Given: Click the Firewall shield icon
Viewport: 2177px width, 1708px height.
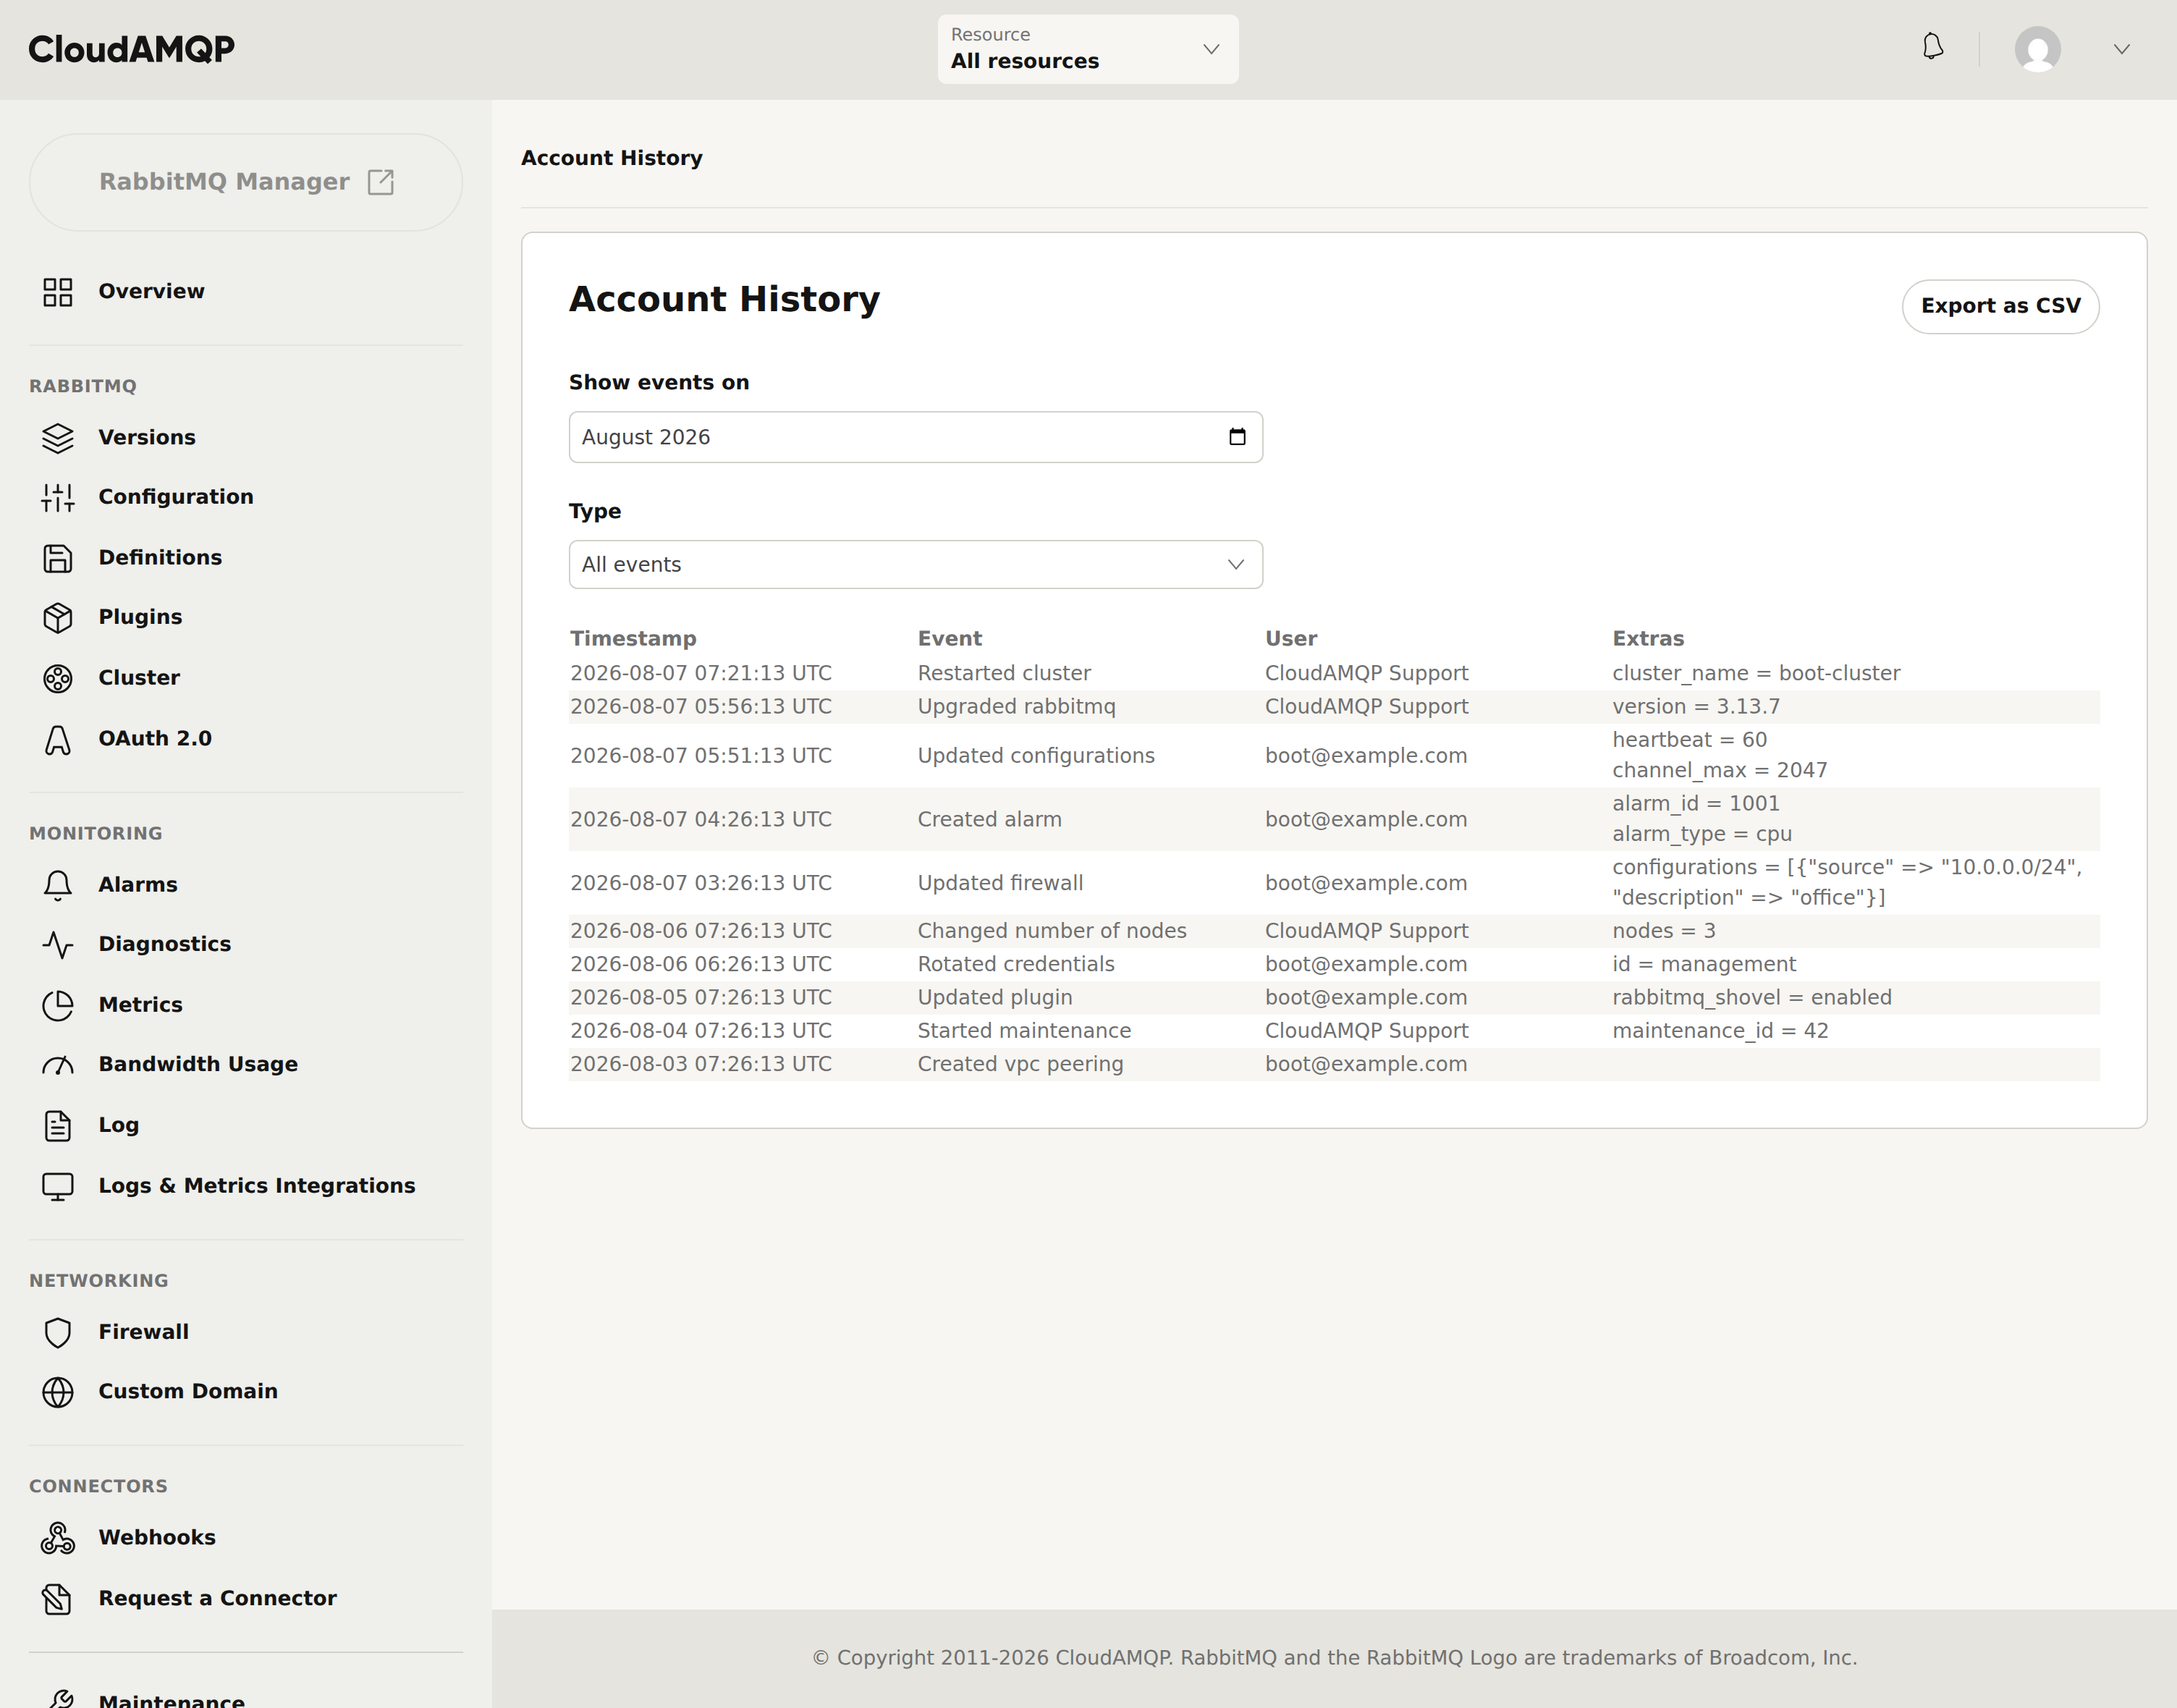Looking at the screenshot, I should [x=58, y=1332].
